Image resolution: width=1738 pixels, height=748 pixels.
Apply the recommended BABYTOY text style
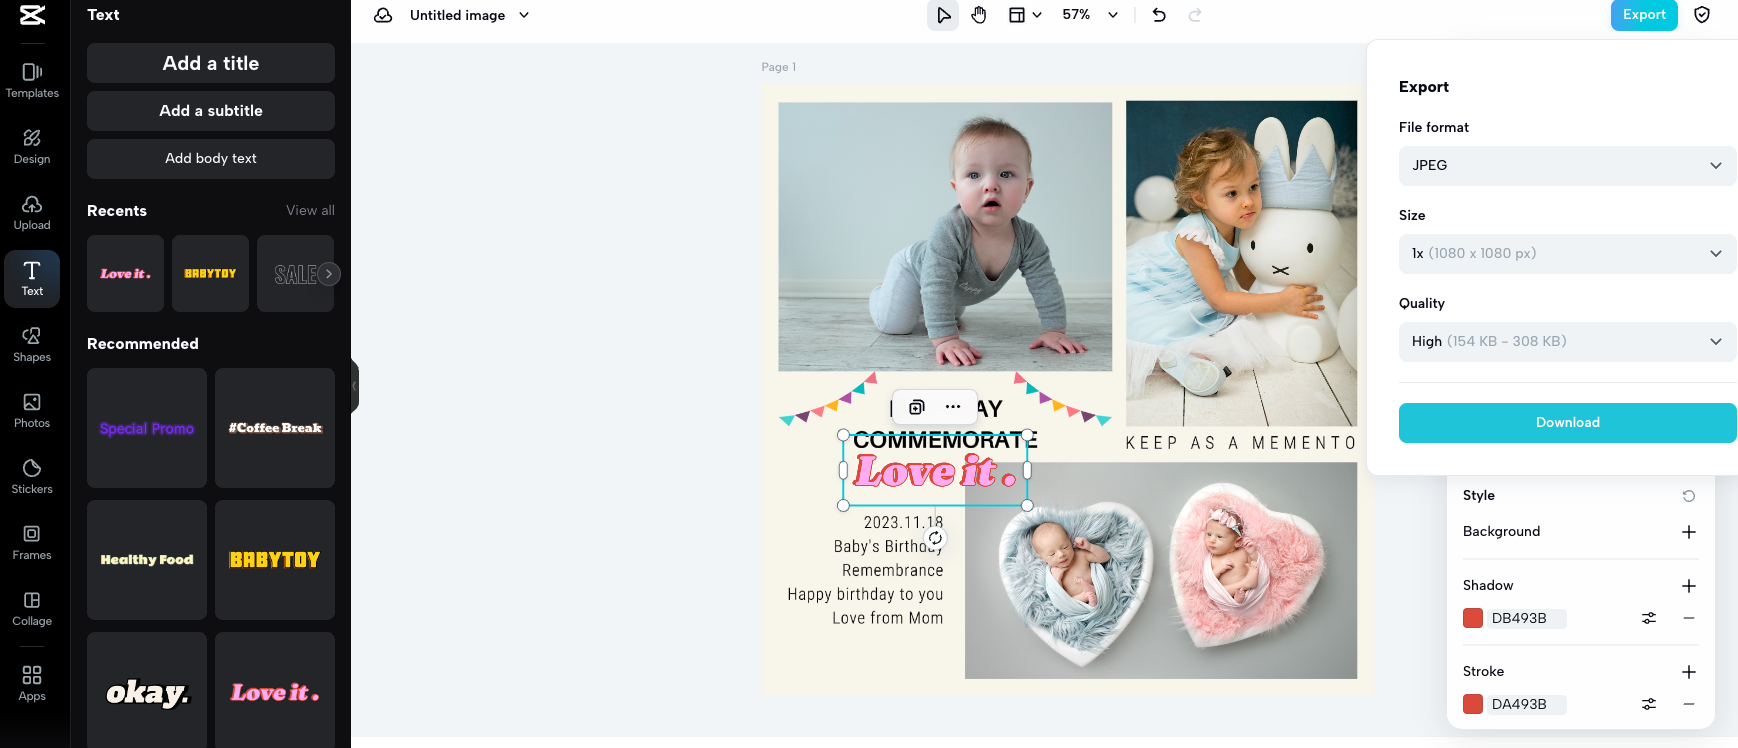coord(275,560)
